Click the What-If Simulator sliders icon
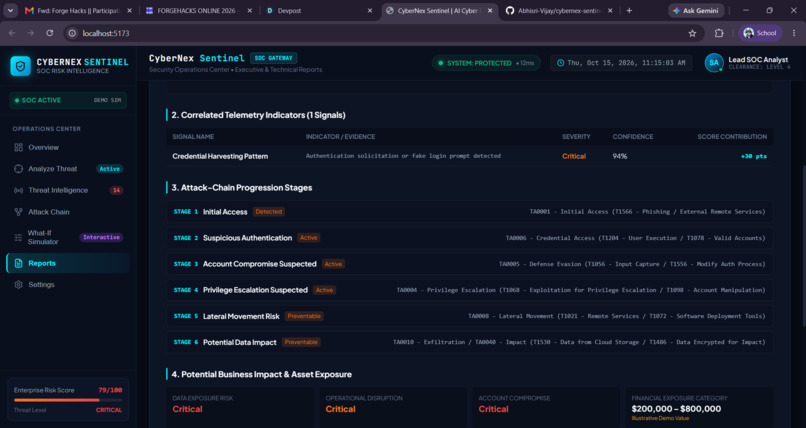The width and height of the screenshot is (806, 428). point(19,237)
